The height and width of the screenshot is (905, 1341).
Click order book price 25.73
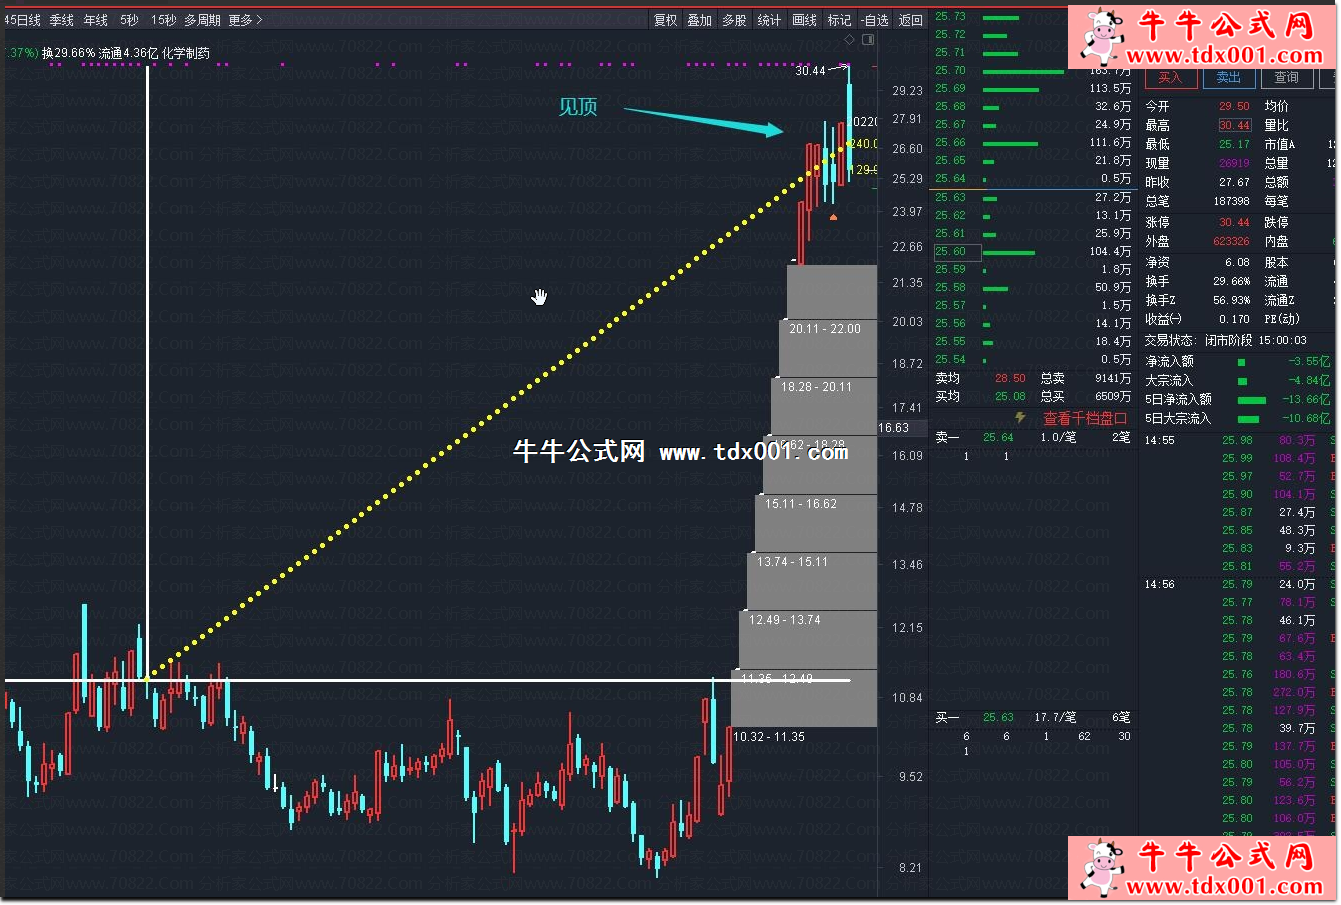(x=950, y=16)
